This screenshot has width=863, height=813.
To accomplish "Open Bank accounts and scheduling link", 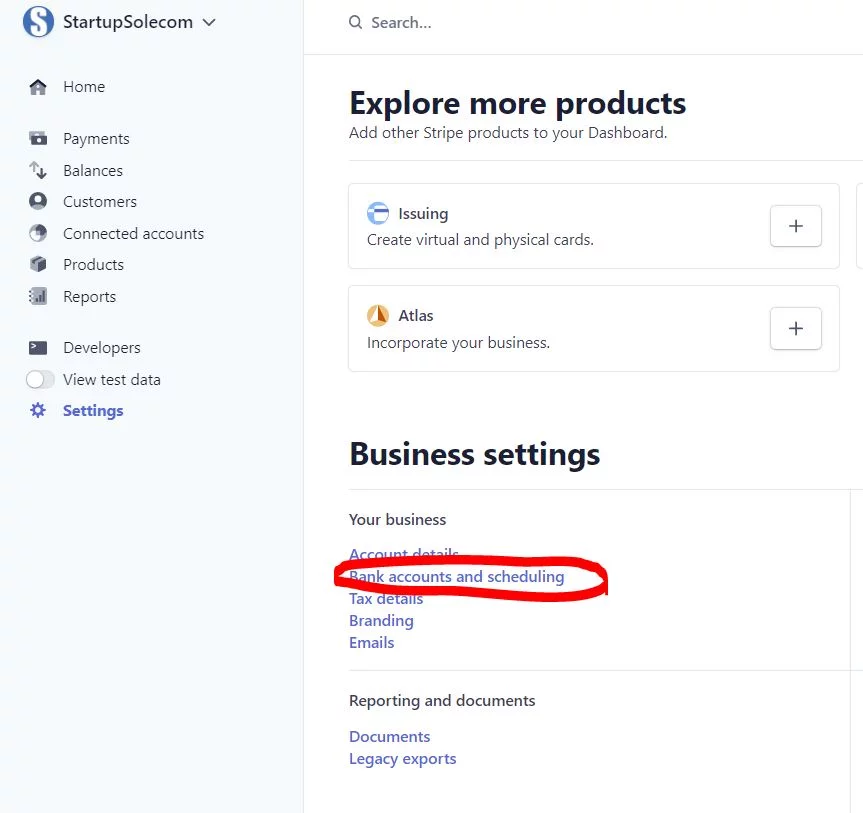I will pos(456,577).
